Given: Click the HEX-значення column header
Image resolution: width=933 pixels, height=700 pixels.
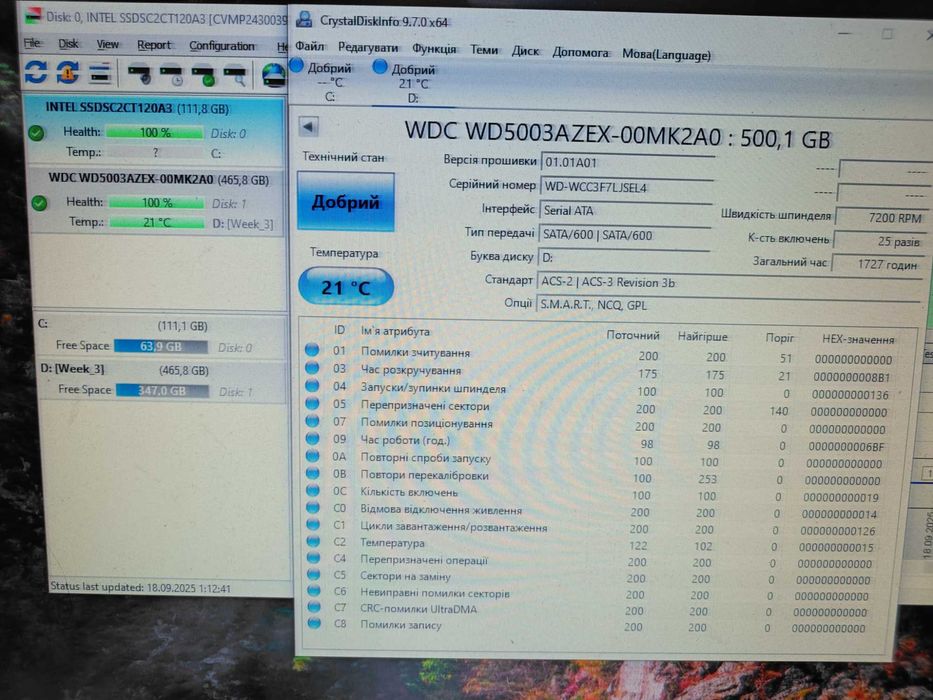Looking at the screenshot, I should (x=858, y=339).
